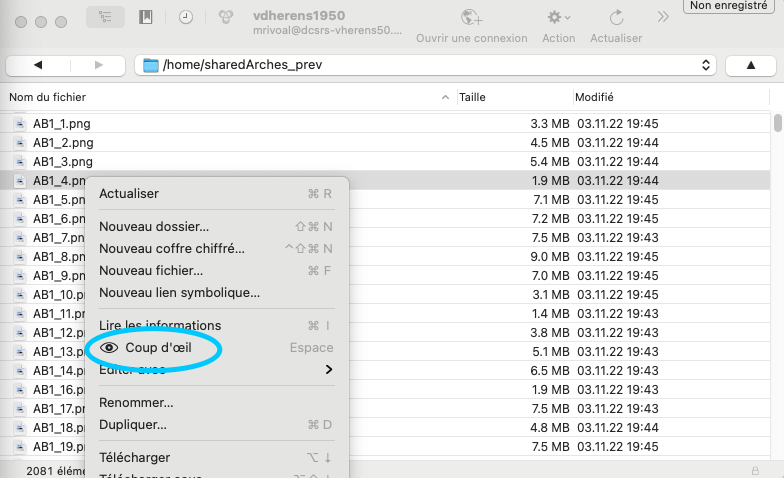This screenshot has width=784, height=478.
Task: Show the connection history clock icon
Action: pos(186,18)
